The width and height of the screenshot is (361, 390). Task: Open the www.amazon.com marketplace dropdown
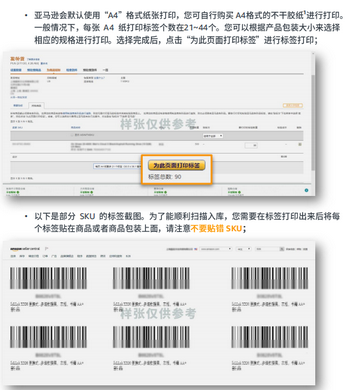216,249
